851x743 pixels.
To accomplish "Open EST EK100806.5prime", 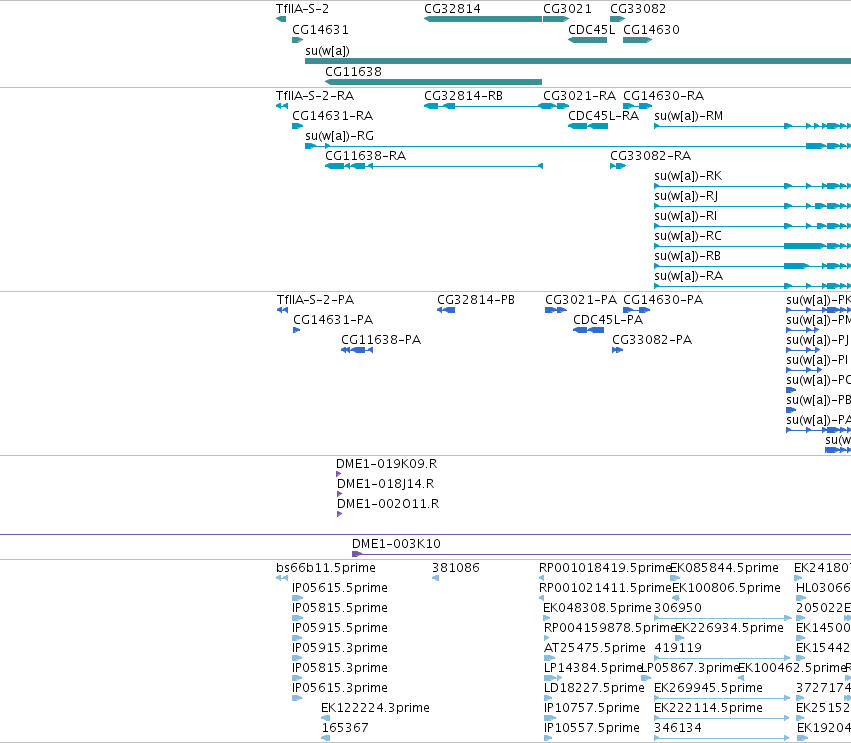I will point(726,588).
